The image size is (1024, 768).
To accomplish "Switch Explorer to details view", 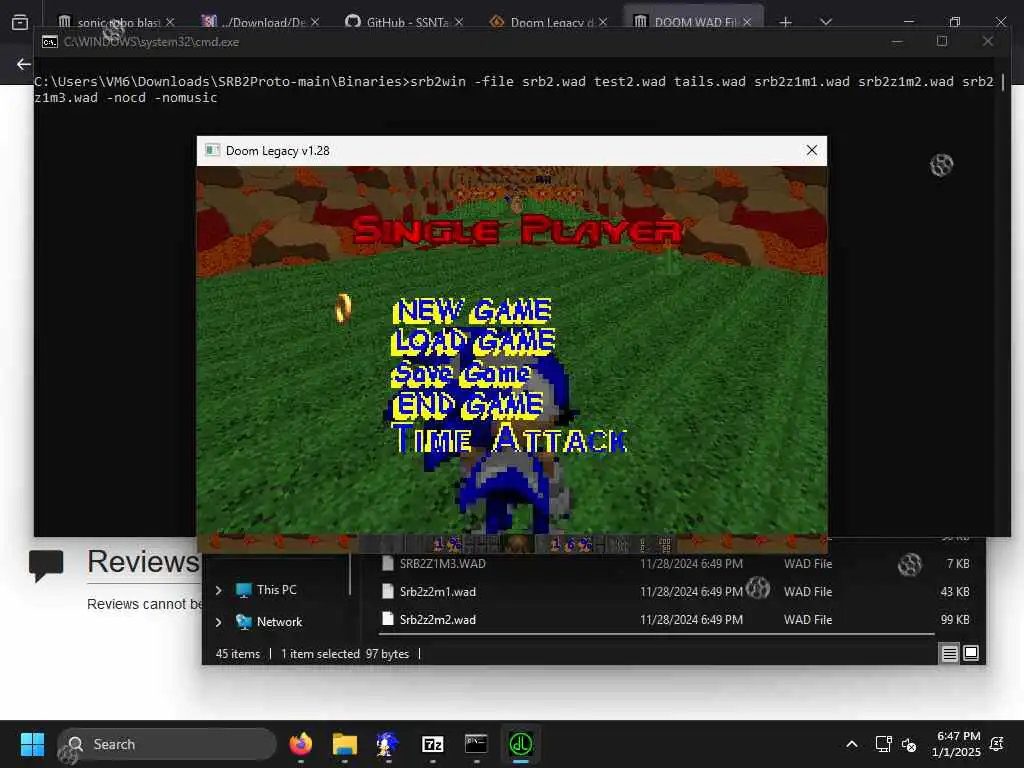I will coord(950,653).
